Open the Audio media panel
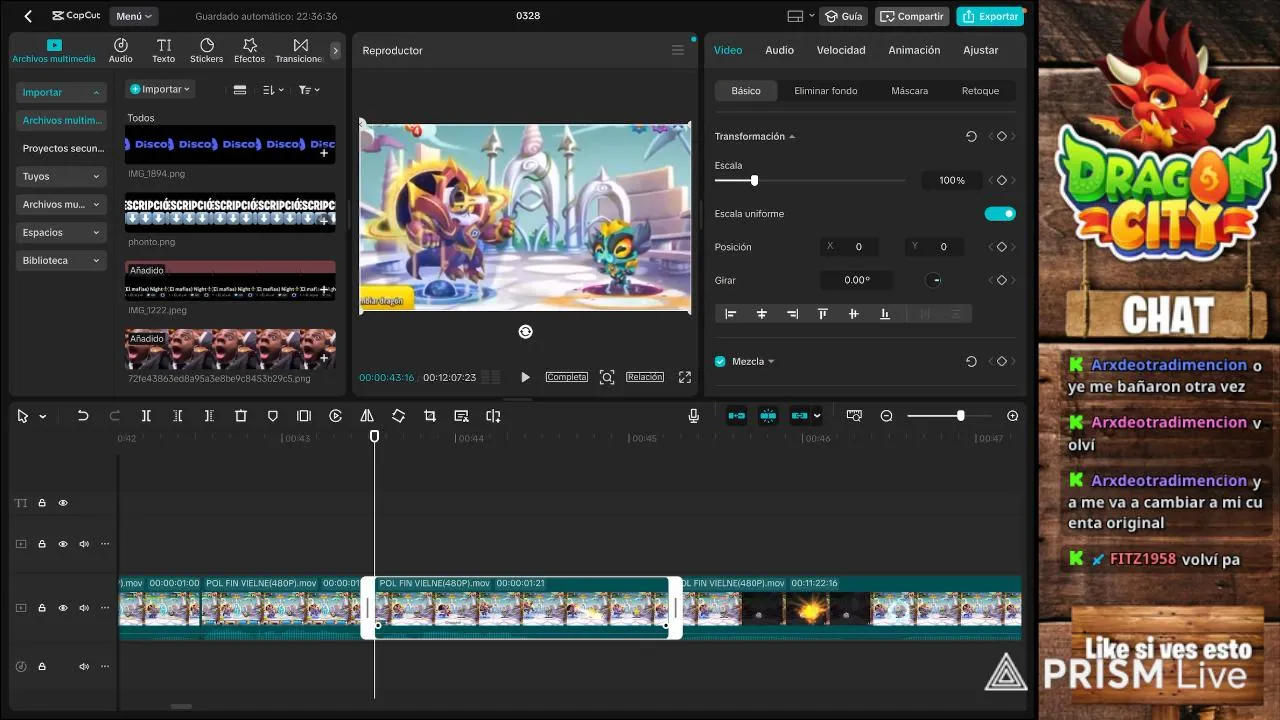1280x720 pixels. (121, 51)
